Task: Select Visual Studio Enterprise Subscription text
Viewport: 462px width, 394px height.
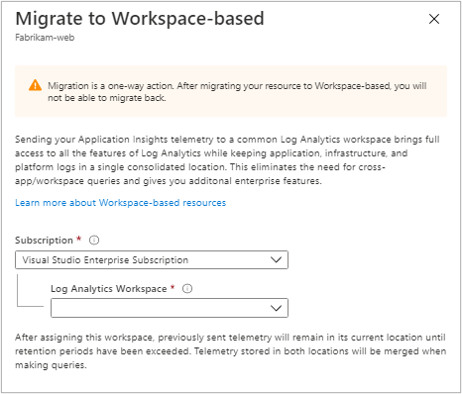Action: click(x=105, y=260)
